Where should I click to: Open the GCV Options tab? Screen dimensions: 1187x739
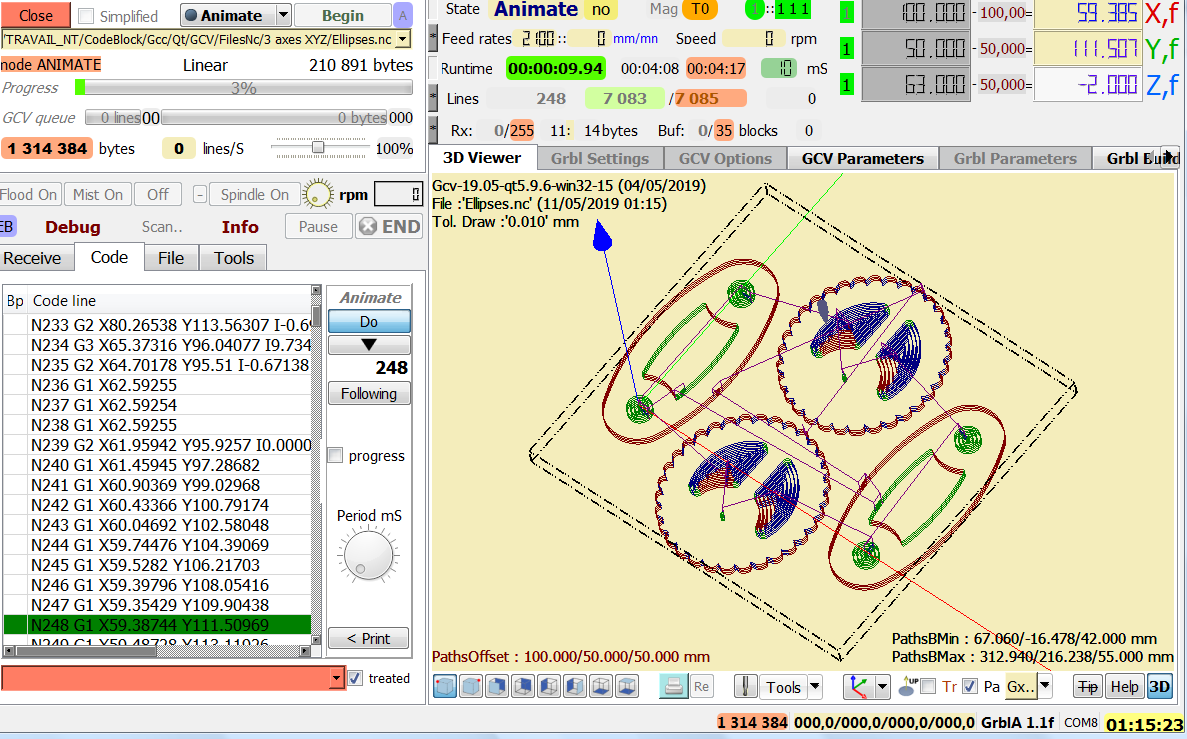pos(725,158)
